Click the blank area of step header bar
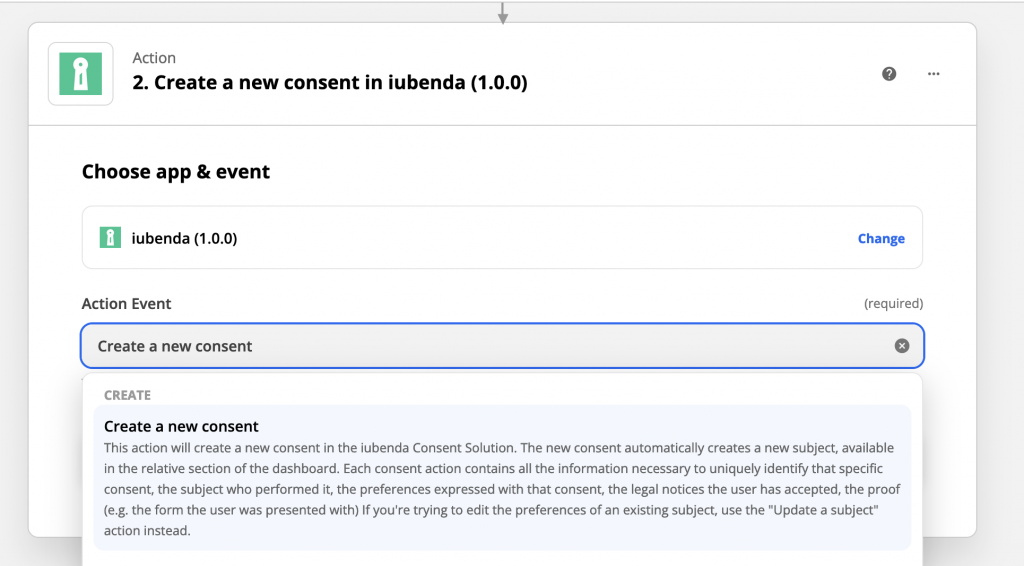The height and width of the screenshot is (566, 1024). tap(700, 74)
